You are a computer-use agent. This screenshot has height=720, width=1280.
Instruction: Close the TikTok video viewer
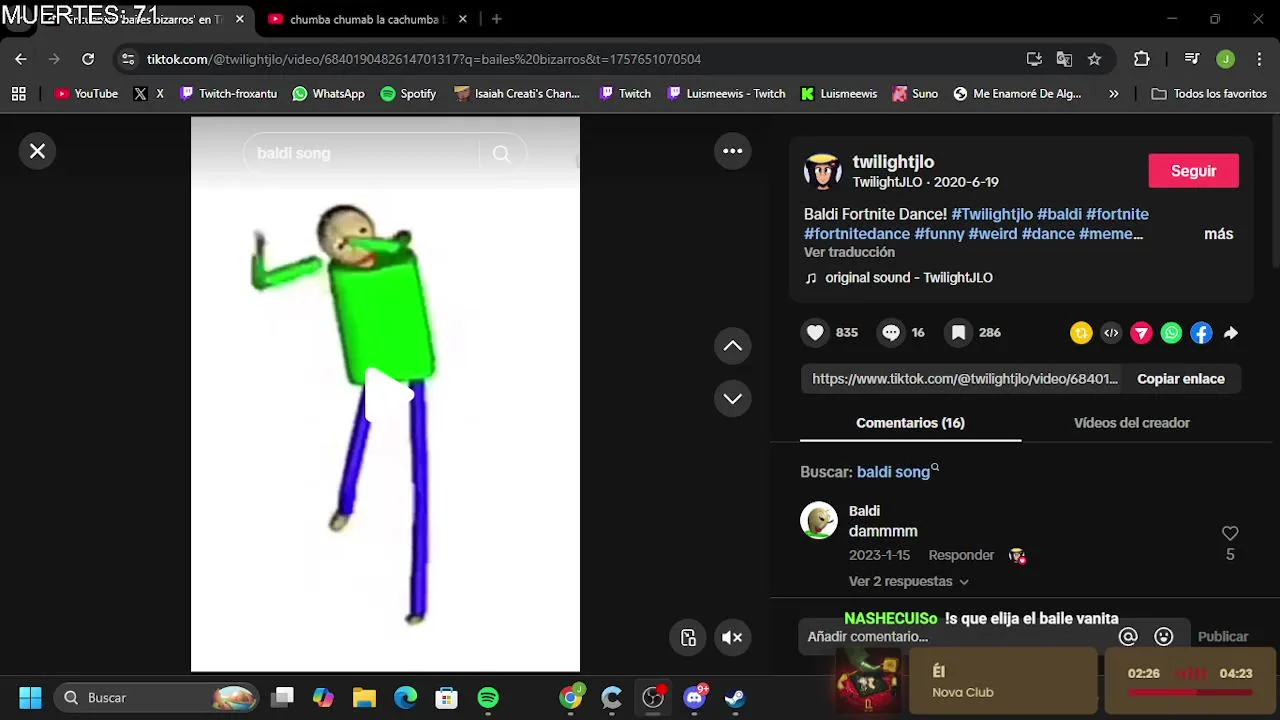point(37,151)
